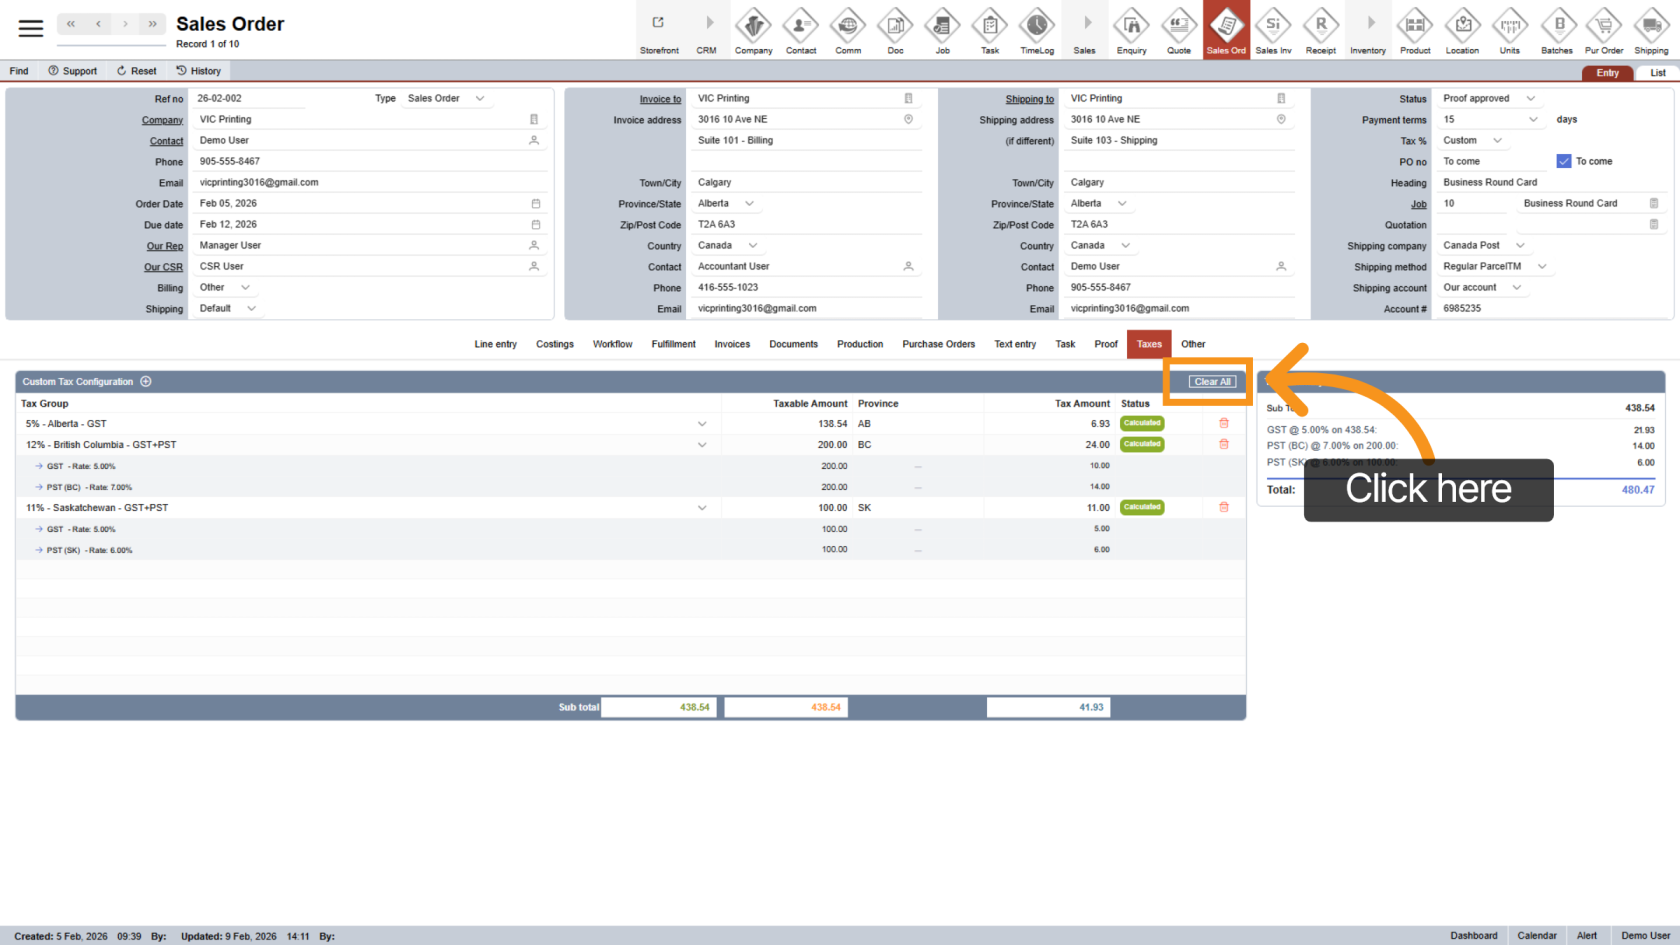
Task: Add a Custom Tax Configuration entry
Action: [146, 382]
